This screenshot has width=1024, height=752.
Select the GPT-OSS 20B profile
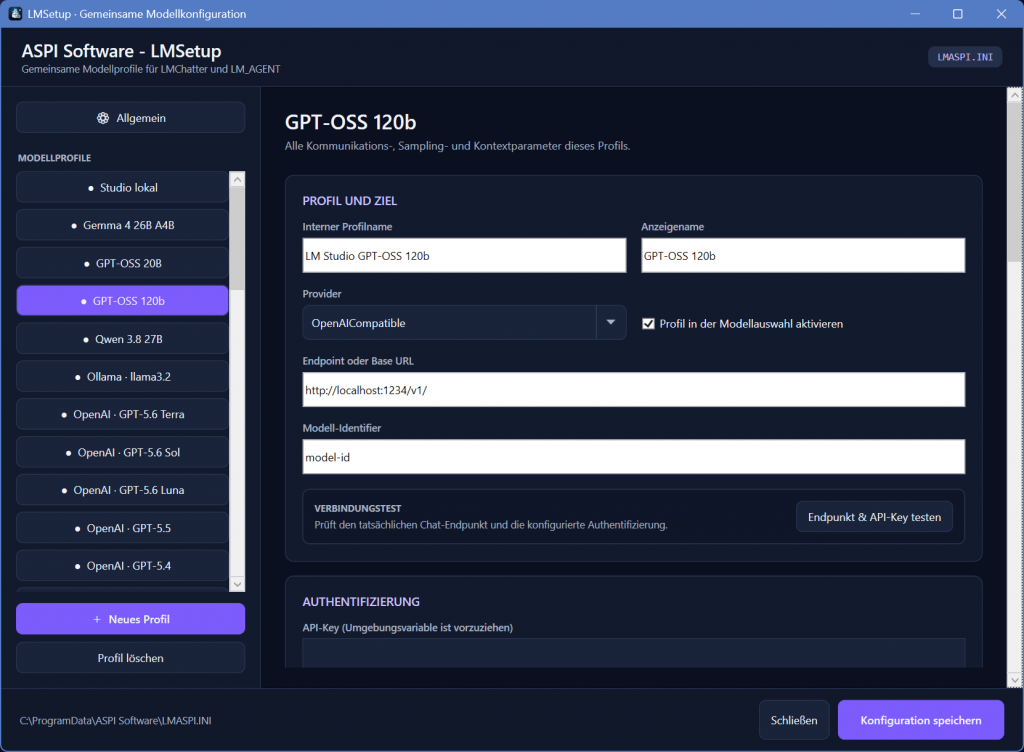pos(122,263)
